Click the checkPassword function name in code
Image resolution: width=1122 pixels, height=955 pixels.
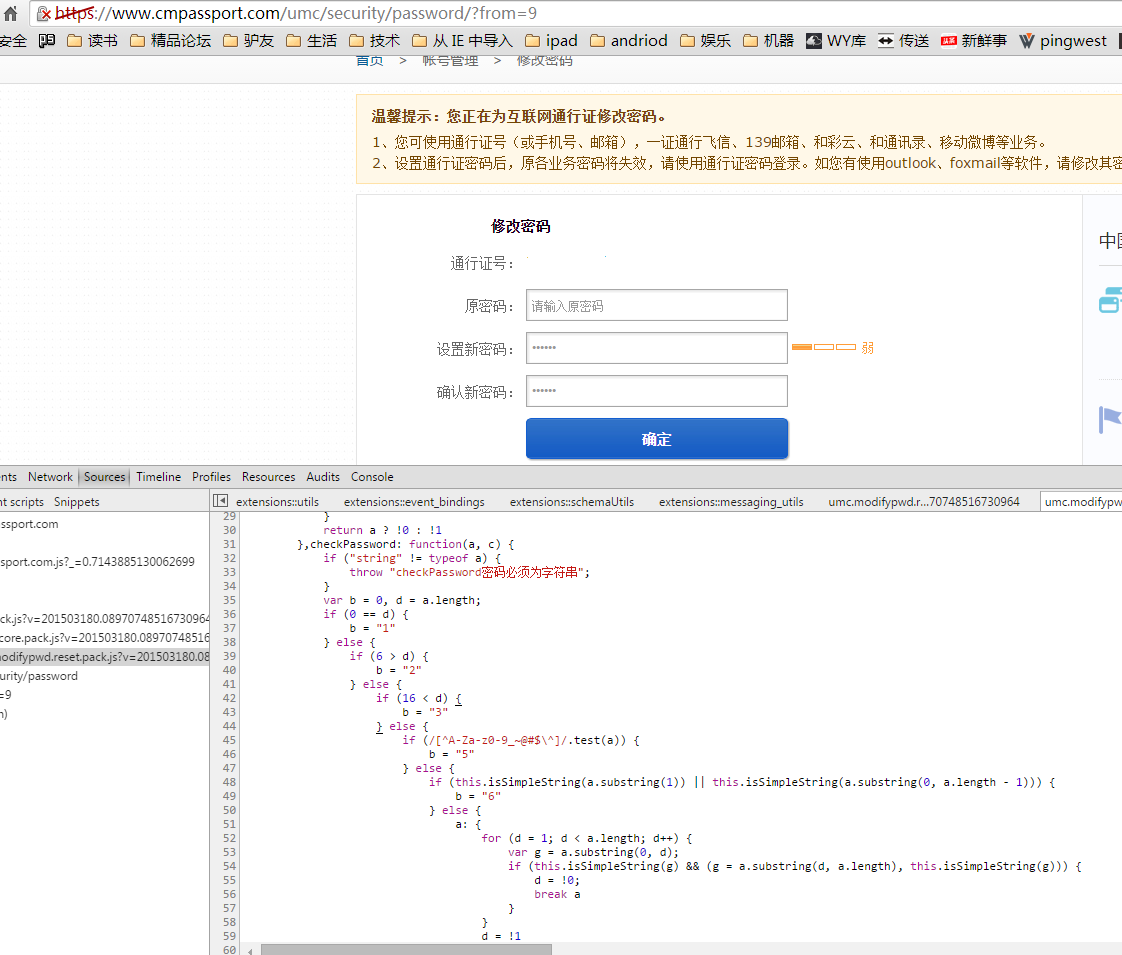coord(355,544)
